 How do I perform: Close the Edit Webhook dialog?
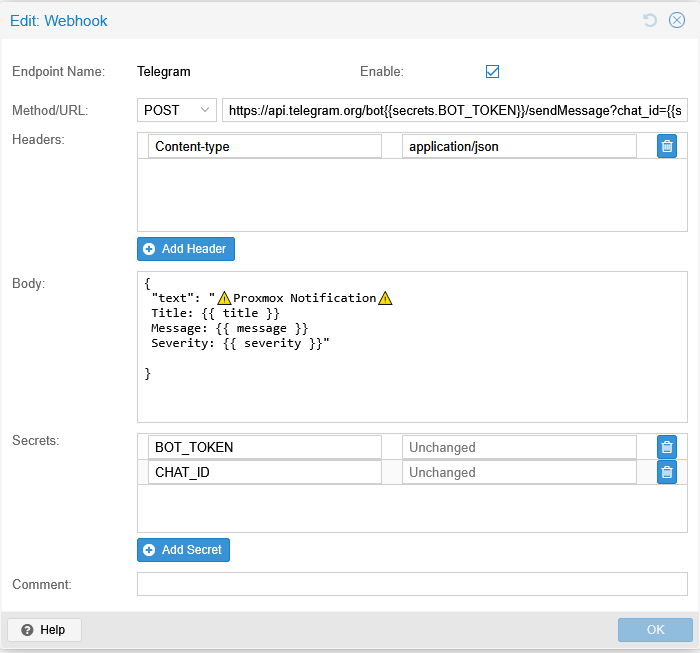coord(677,20)
